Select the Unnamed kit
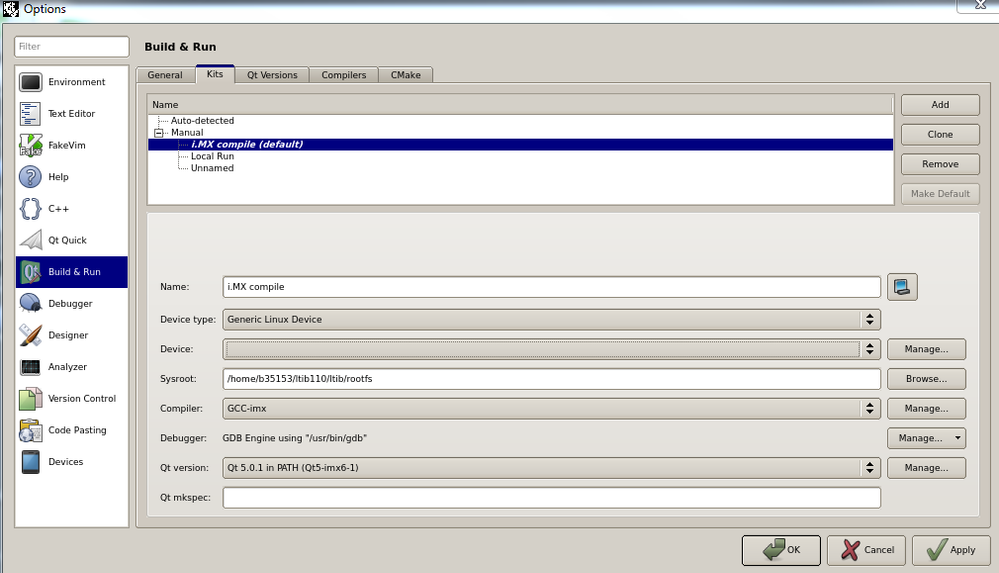This screenshot has height=573, width=999. 212,168
